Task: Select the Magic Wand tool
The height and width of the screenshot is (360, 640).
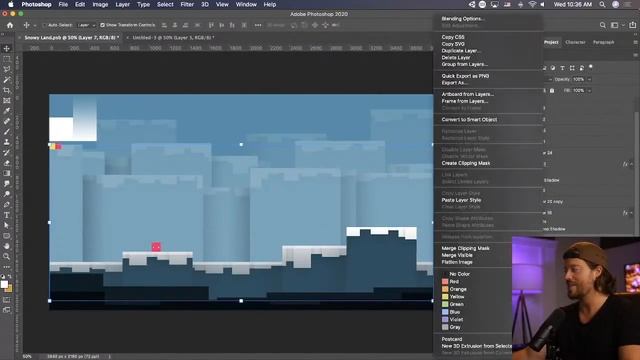Action: pyautogui.click(x=7, y=80)
